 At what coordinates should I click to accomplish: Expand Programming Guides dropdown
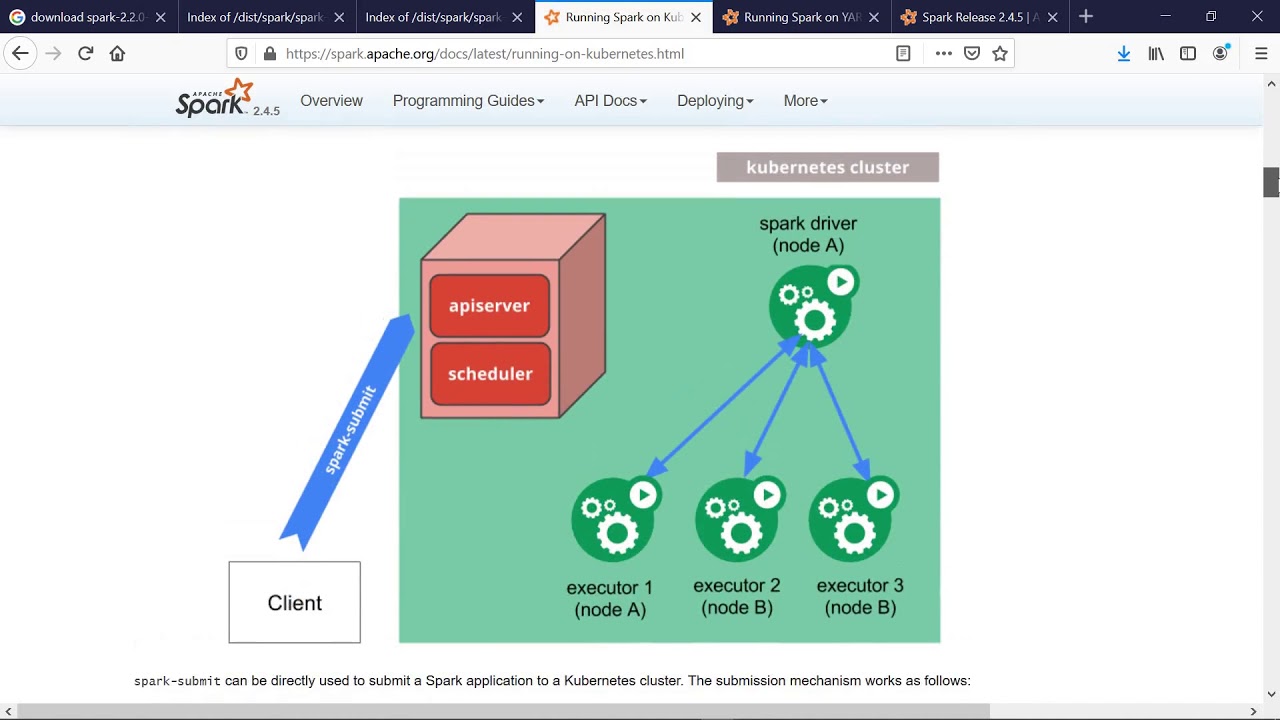[x=468, y=101]
